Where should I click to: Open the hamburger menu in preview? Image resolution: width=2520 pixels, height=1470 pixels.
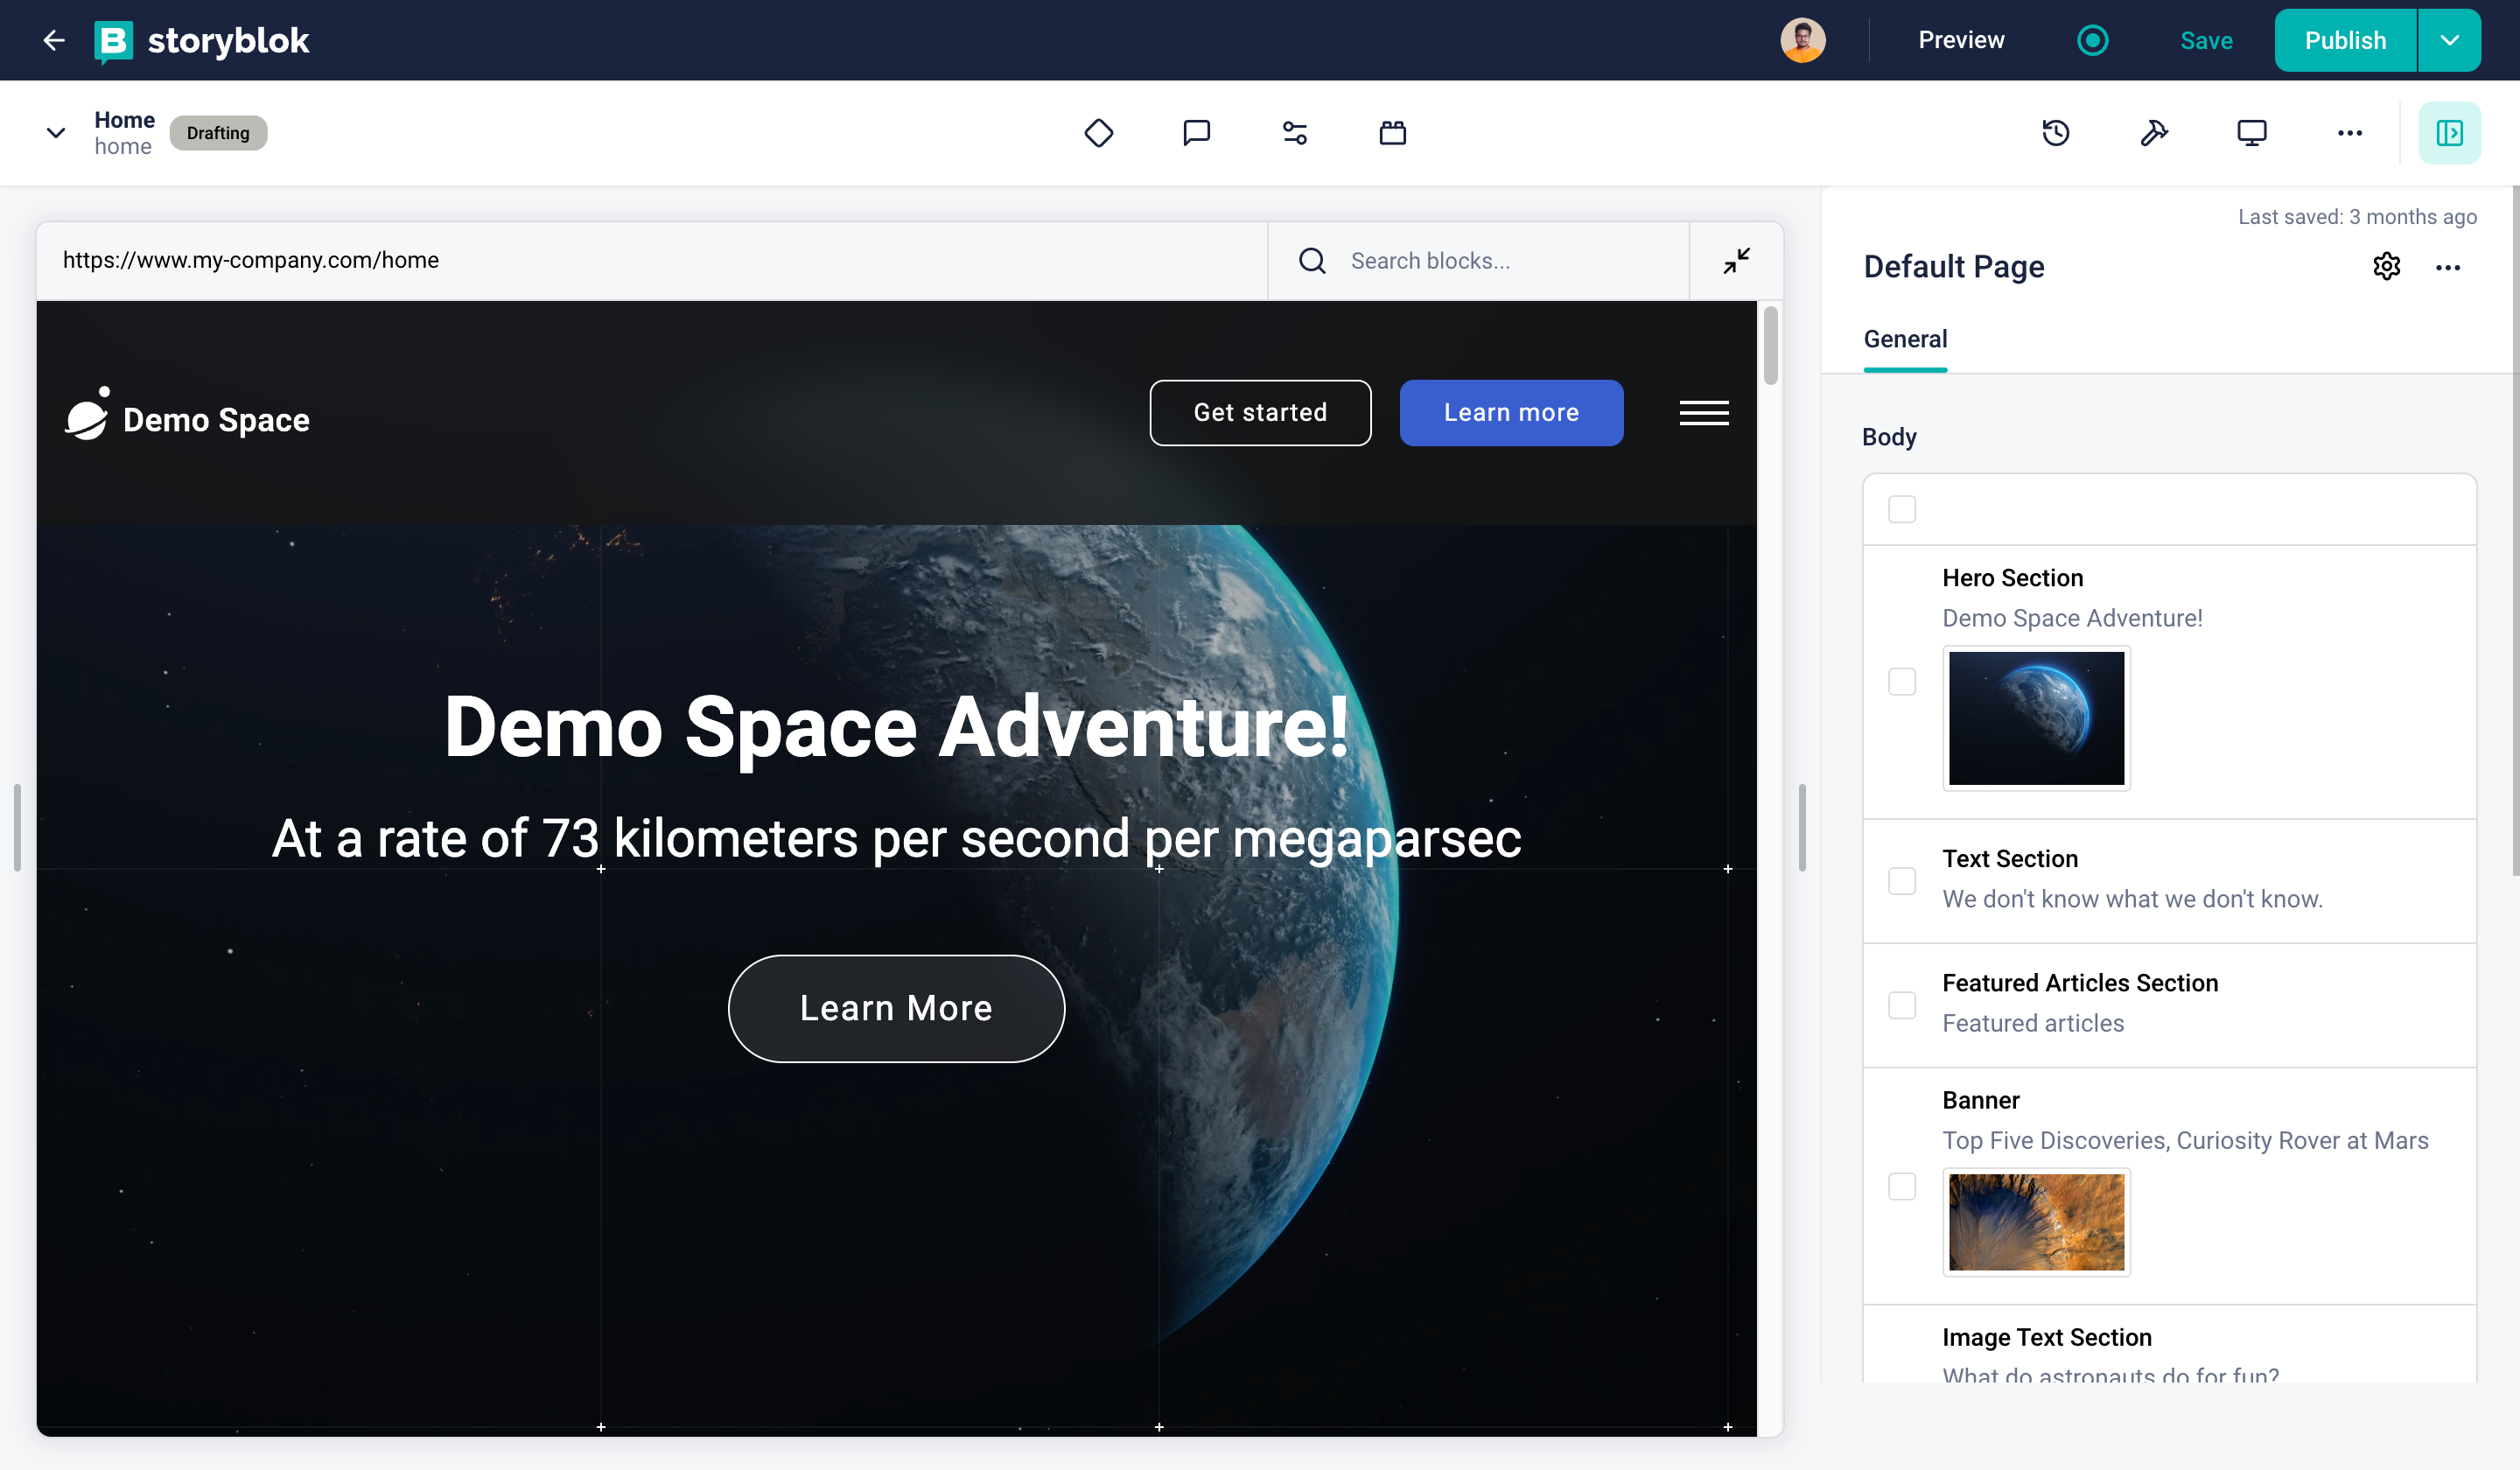1704,413
